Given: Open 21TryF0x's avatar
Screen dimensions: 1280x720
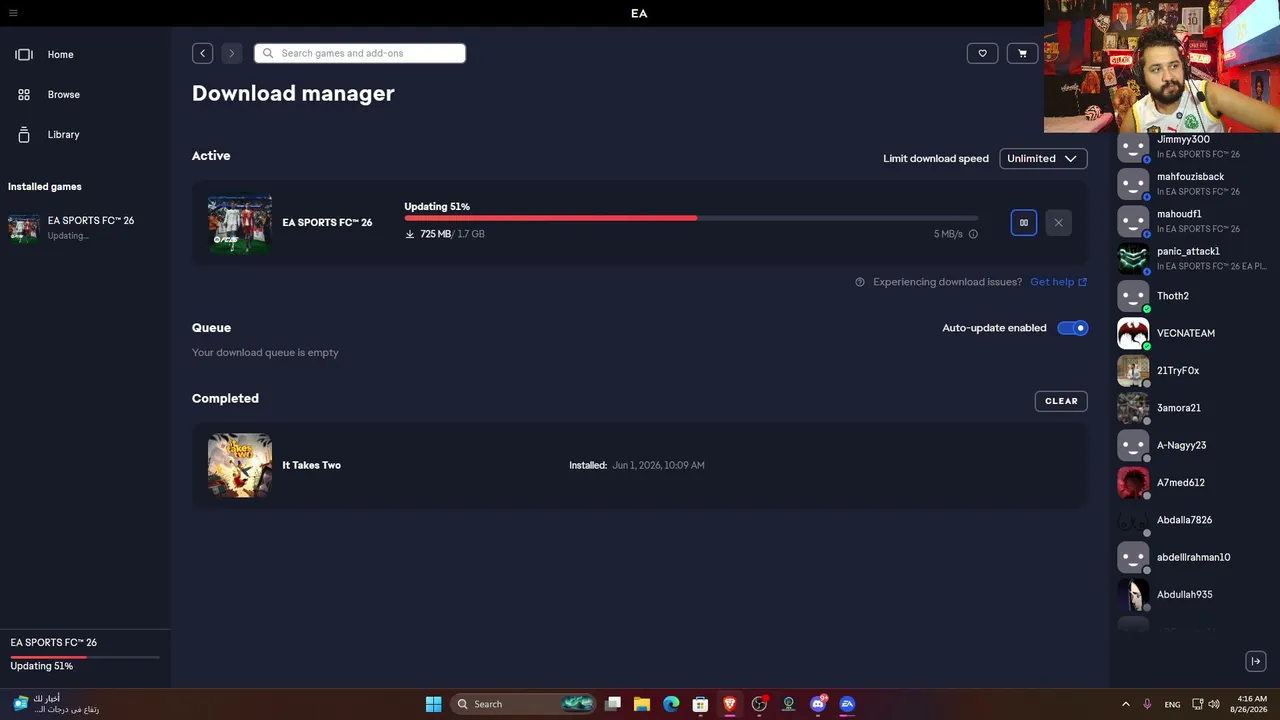Looking at the screenshot, I should (1133, 371).
